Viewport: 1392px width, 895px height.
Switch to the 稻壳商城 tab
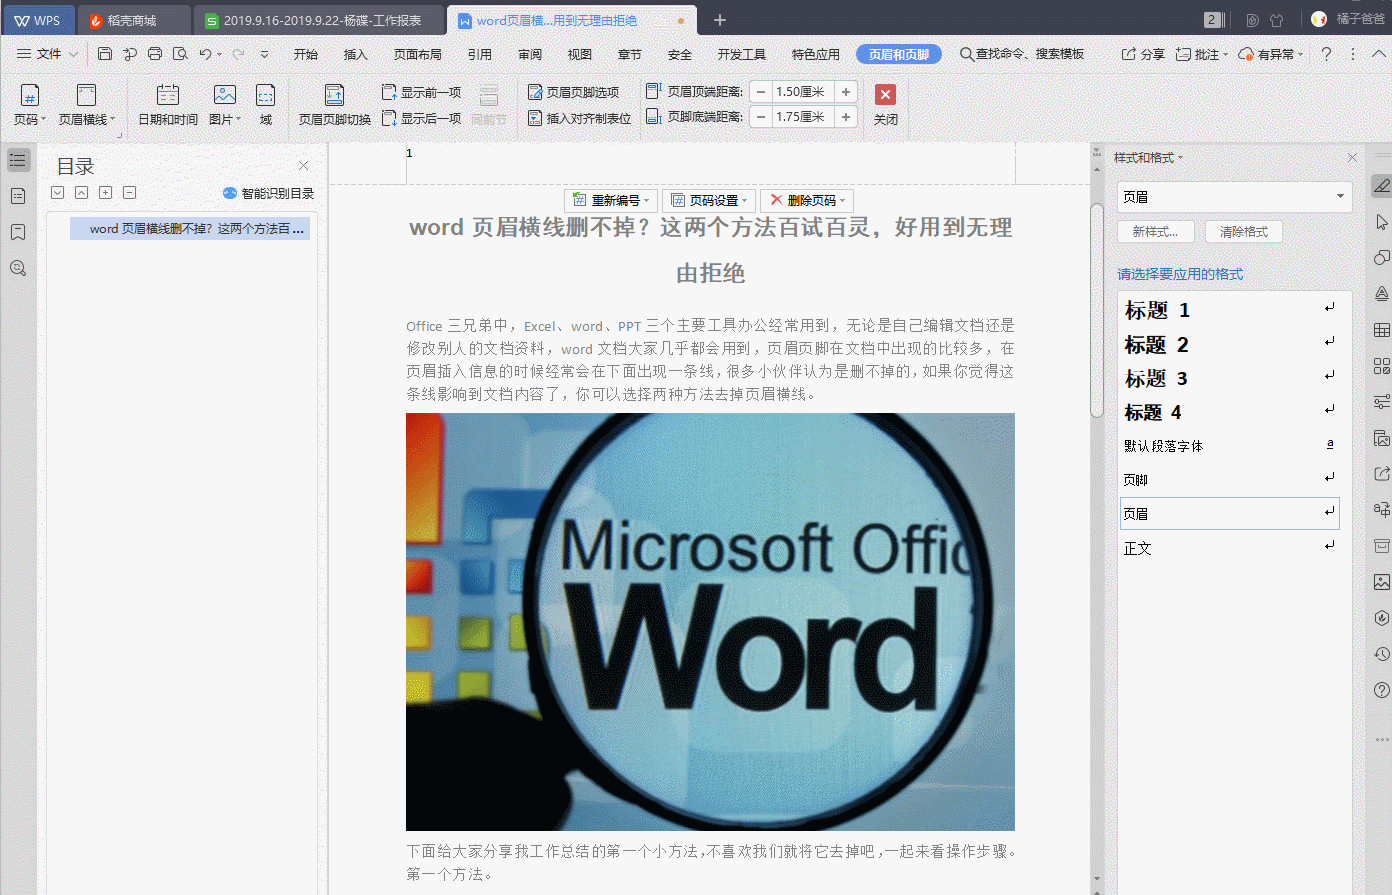pyautogui.click(x=134, y=20)
